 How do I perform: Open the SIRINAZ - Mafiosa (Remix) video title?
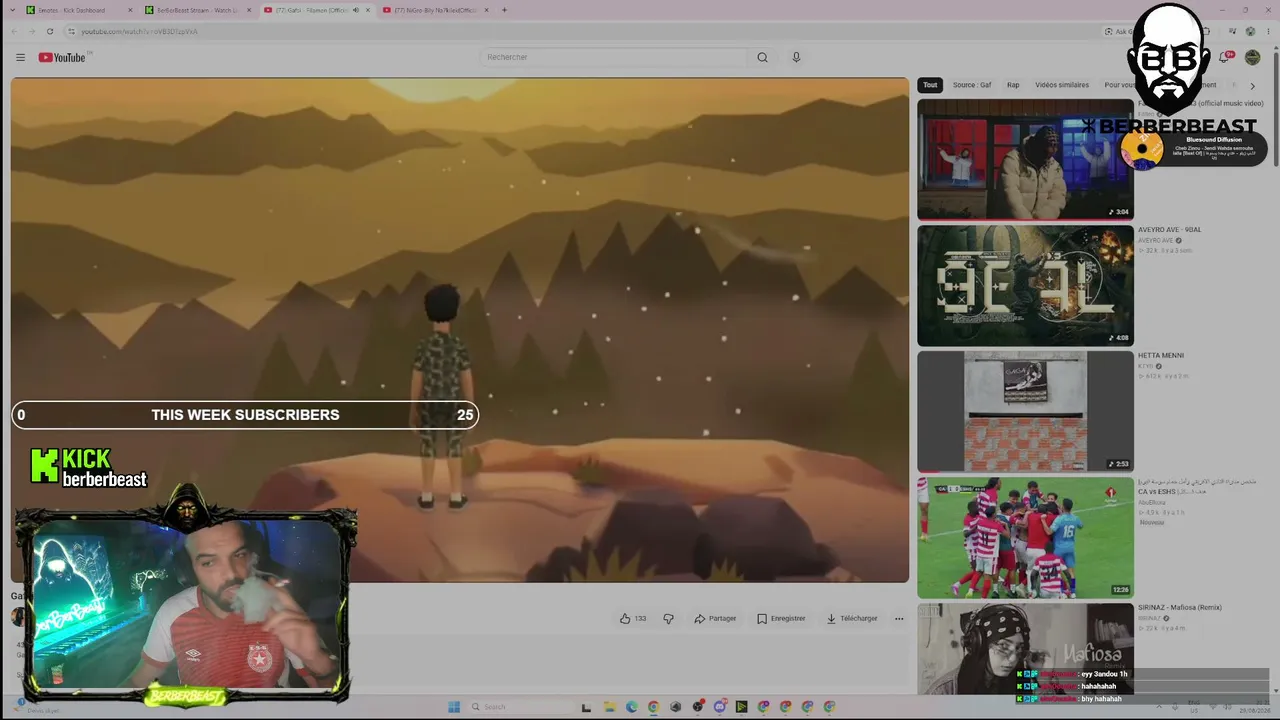[1180, 607]
